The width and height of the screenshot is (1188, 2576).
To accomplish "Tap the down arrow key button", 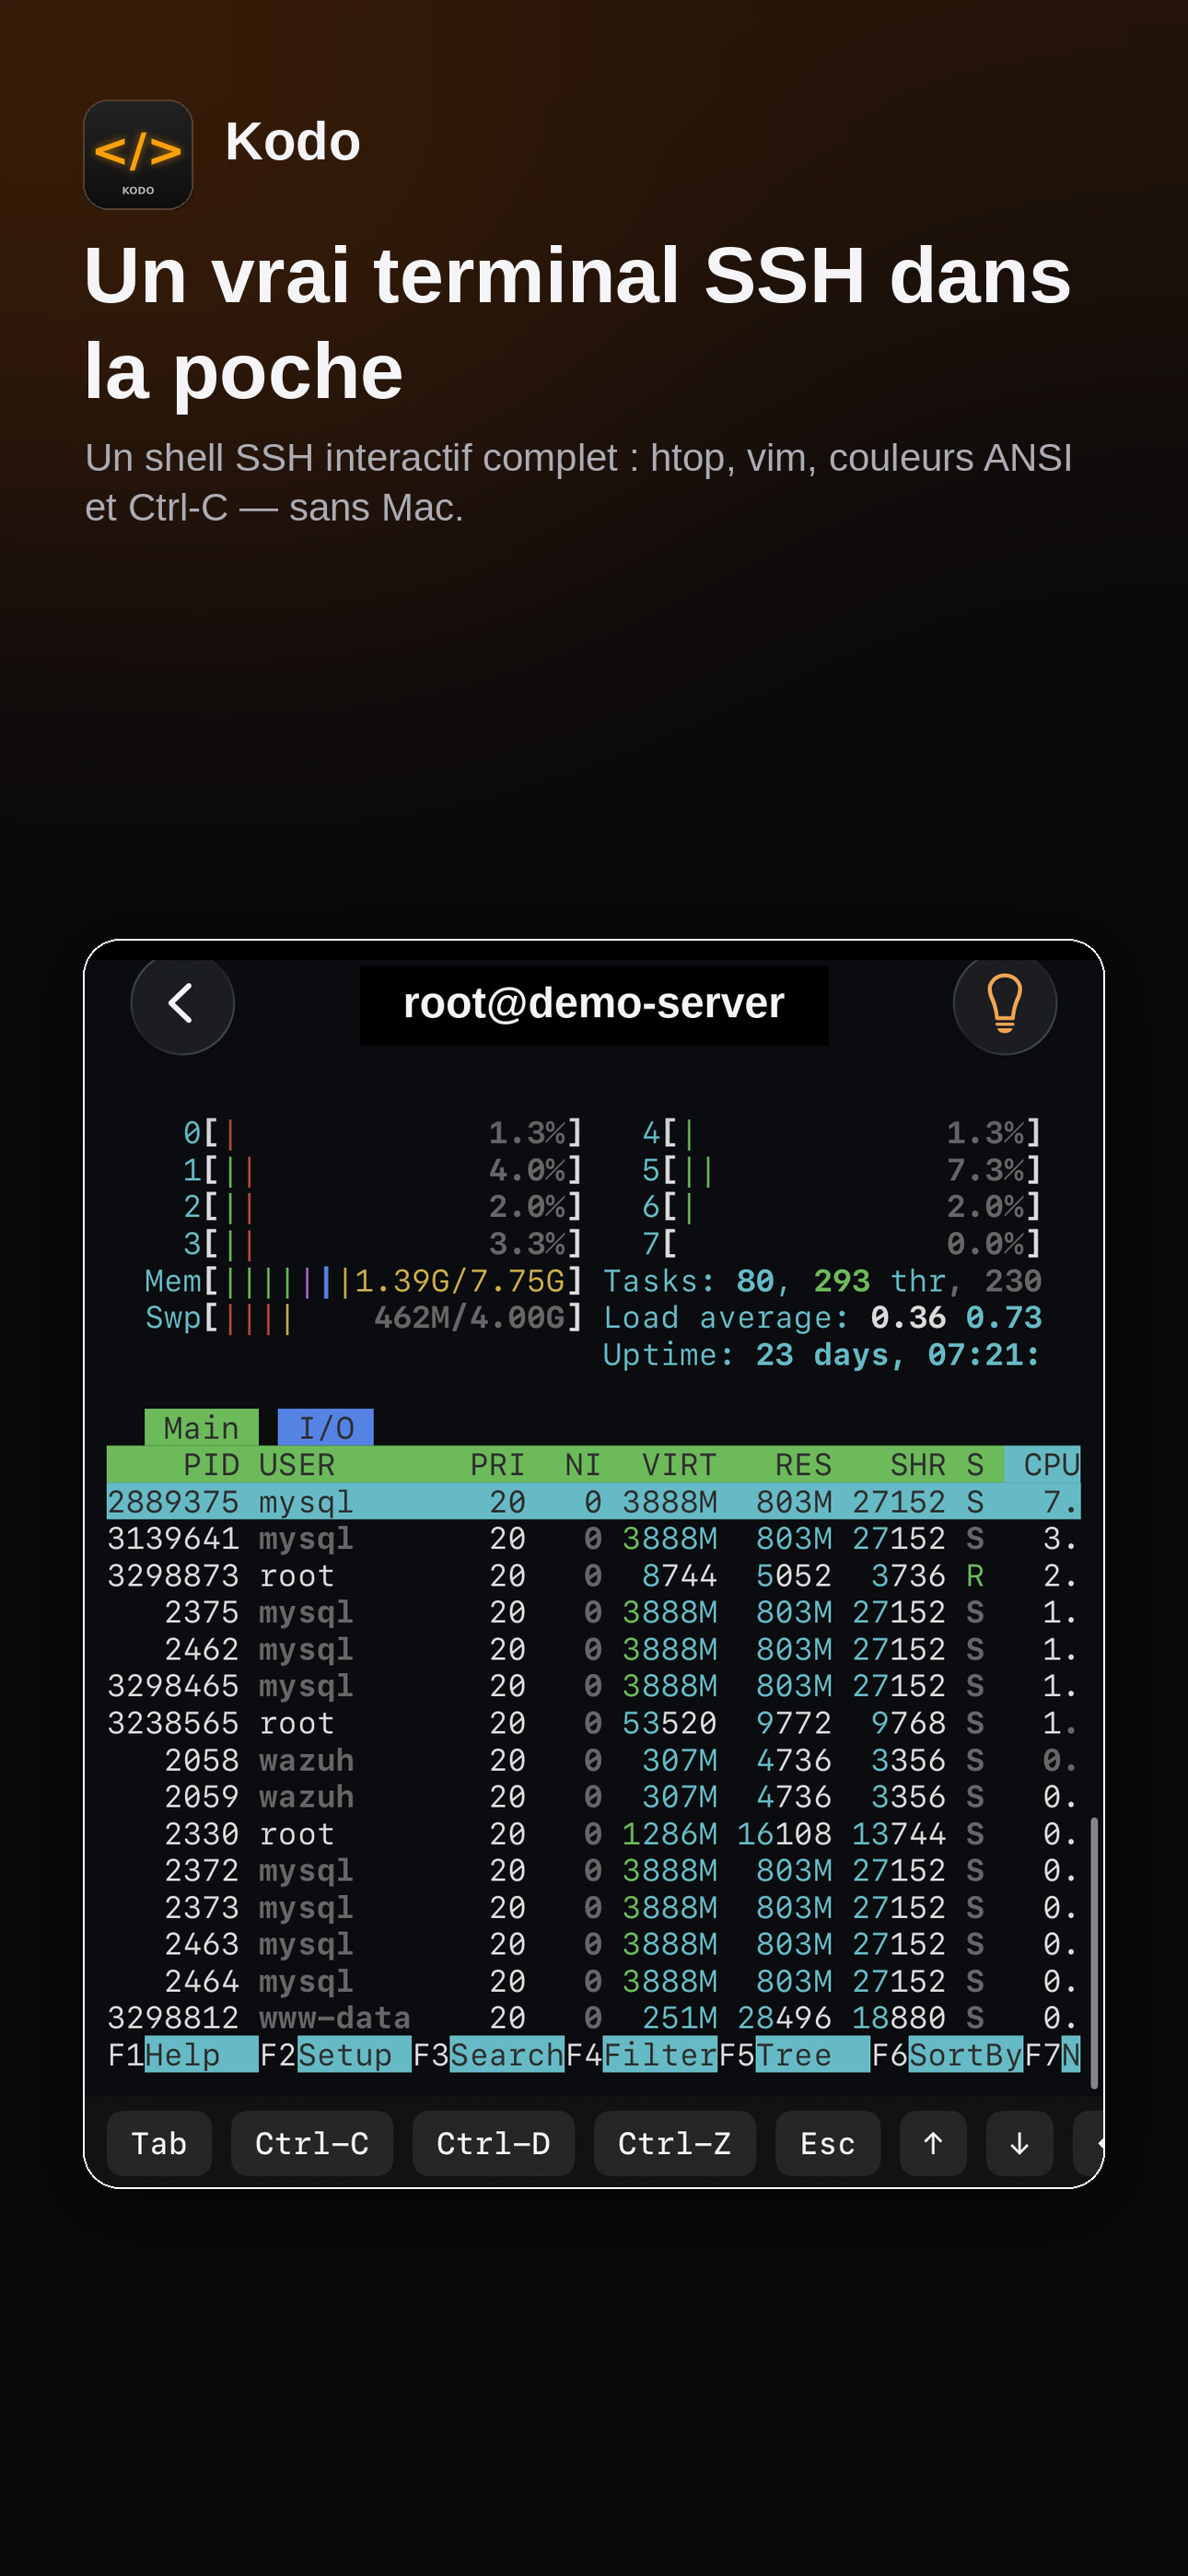I will coord(1019,2143).
